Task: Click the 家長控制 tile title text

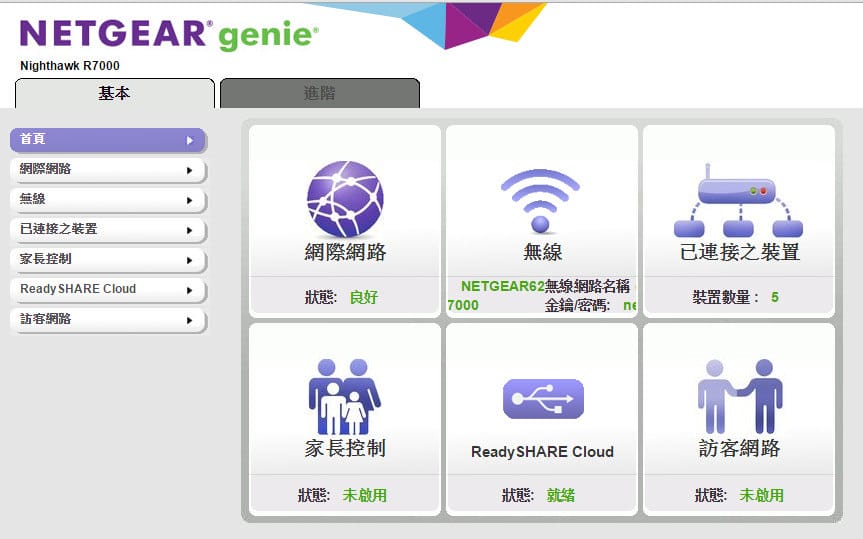Action: tap(345, 448)
